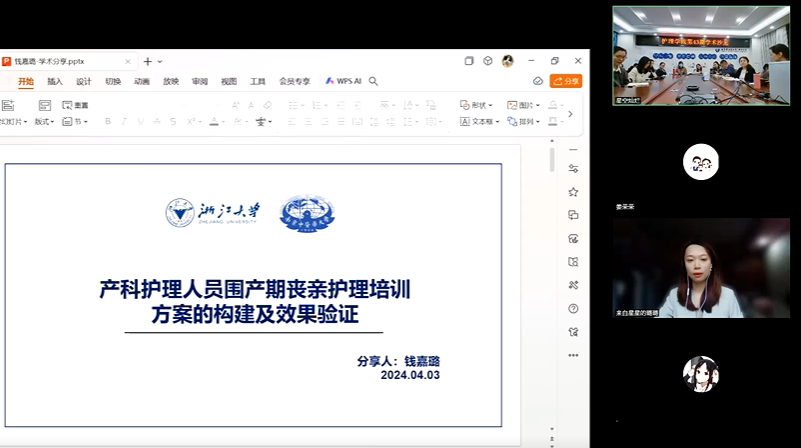Toggle italic text formatting
The image size is (801, 448).
coord(124,122)
